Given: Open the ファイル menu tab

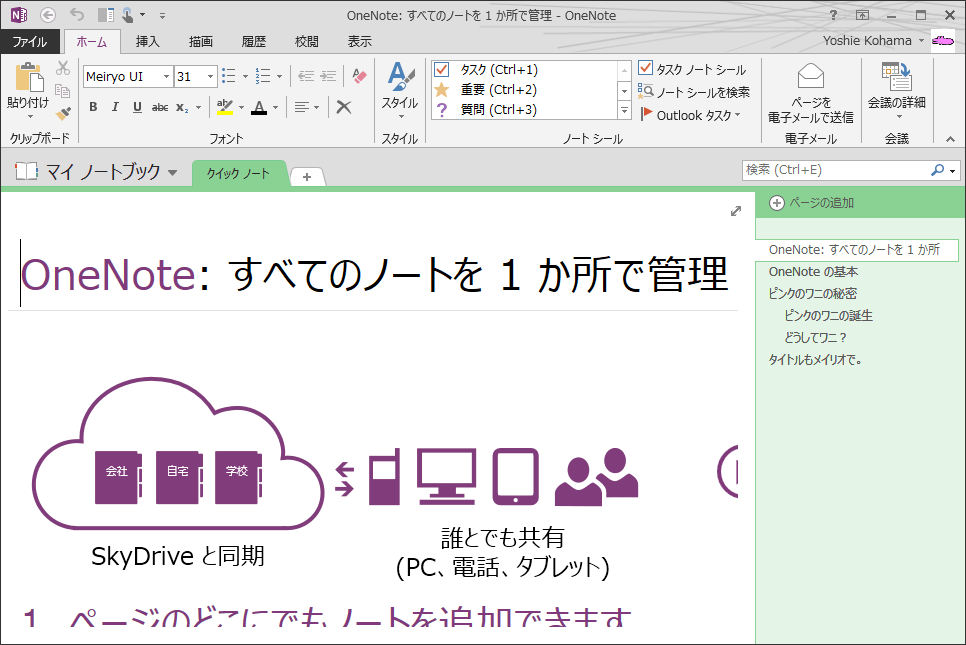Looking at the screenshot, I should [30, 41].
